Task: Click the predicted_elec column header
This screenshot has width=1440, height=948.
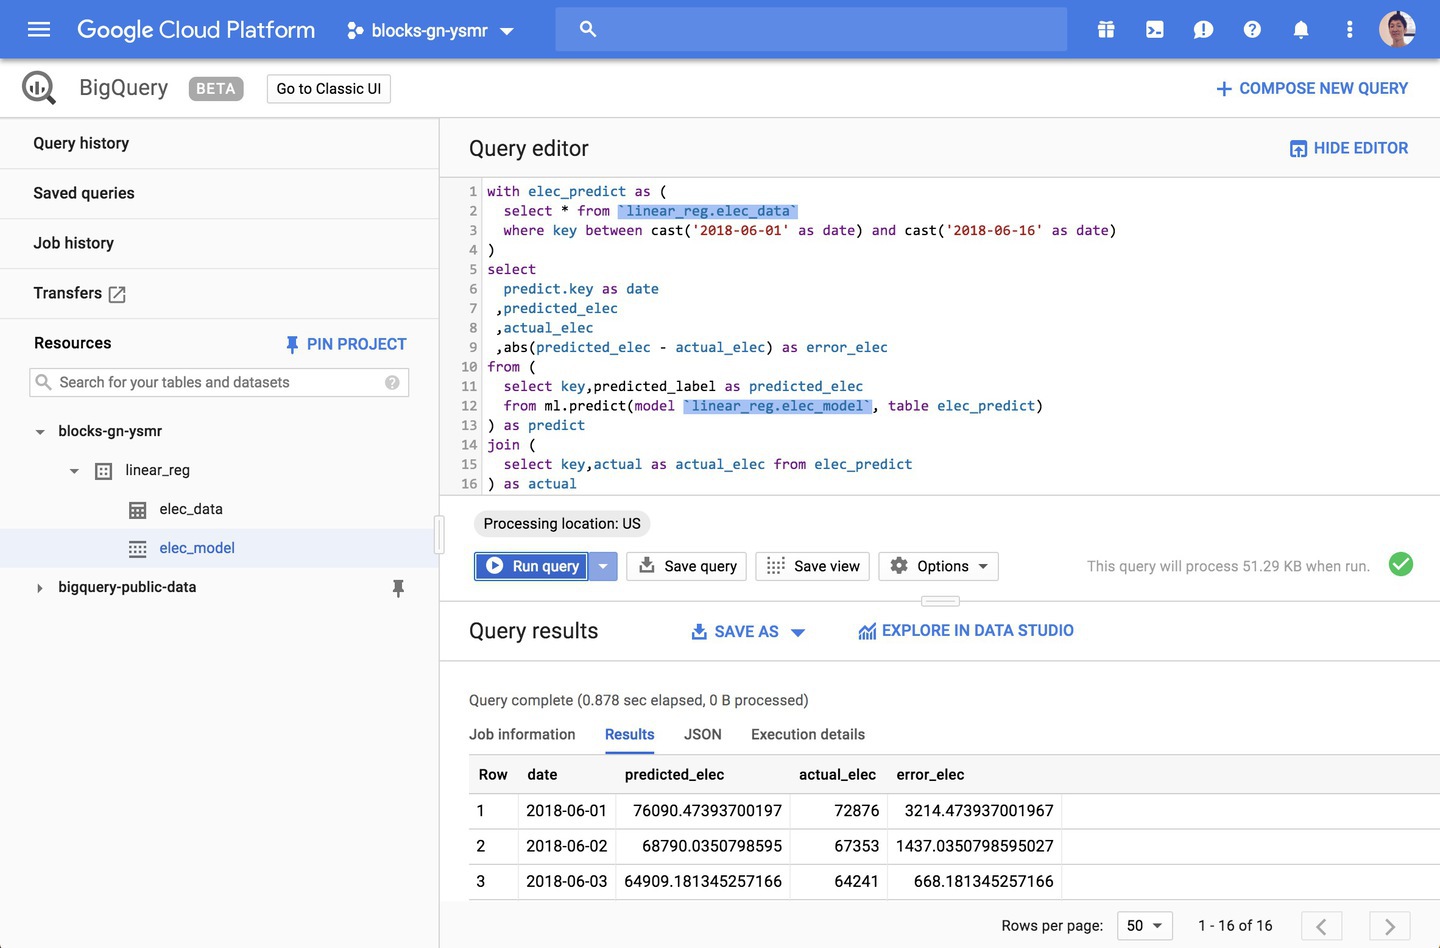Action: tap(674, 775)
